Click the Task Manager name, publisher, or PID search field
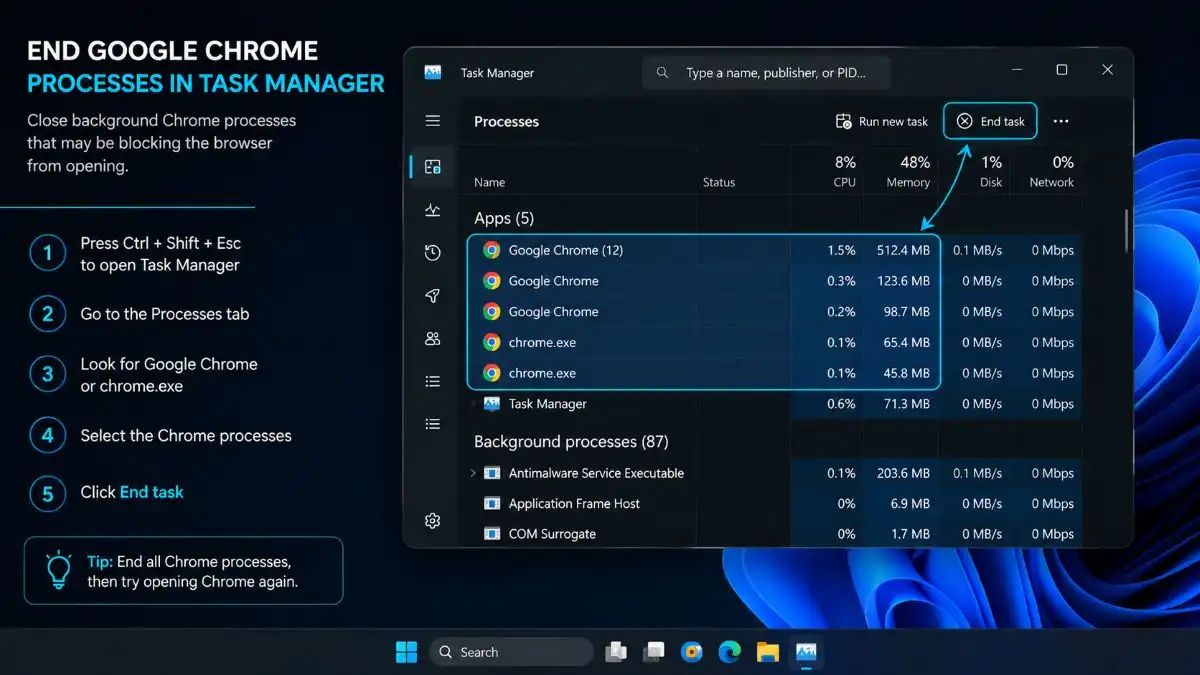 pyautogui.click(x=766, y=73)
